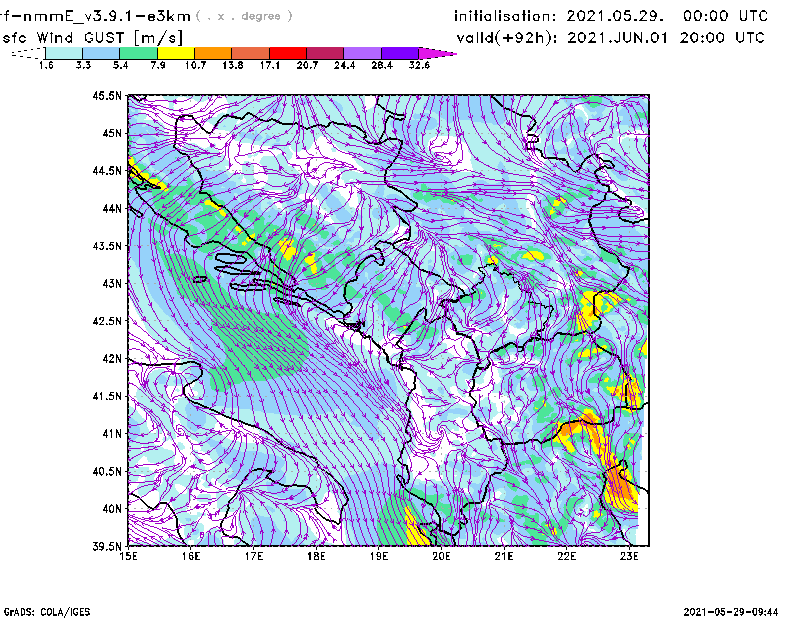Viewport: 800px width, 618px height.
Task: Click the crimson 20.7–24.4 legend swatch
Action: coord(325,53)
